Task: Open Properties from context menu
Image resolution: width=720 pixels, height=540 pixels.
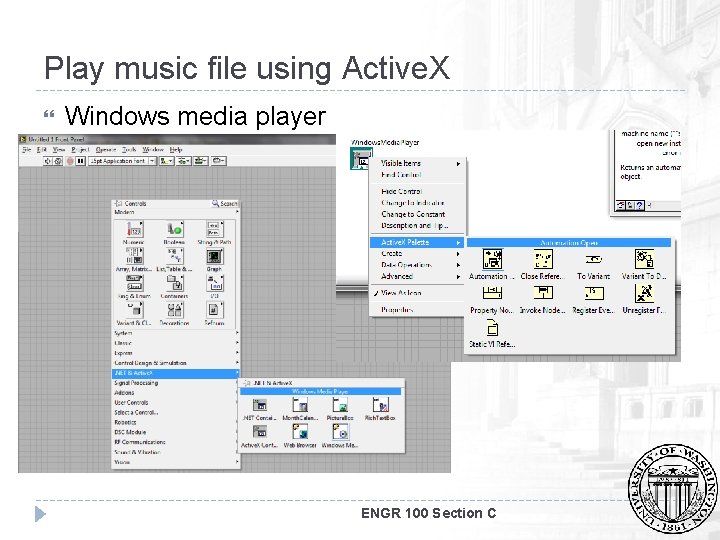Action: tap(417, 310)
